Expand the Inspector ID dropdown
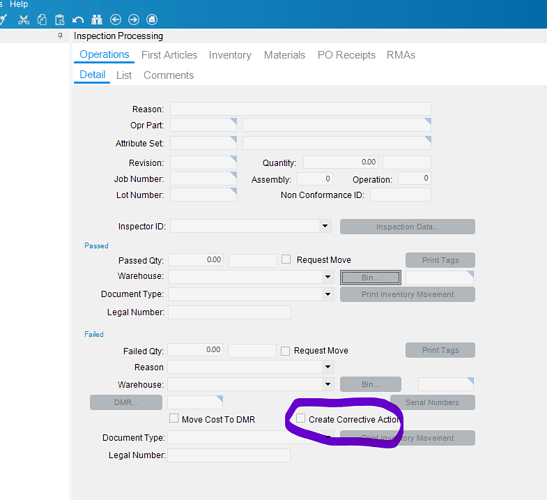The width and height of the screenshot is (547, 500). pyautogui.click(x=325, y=226)
